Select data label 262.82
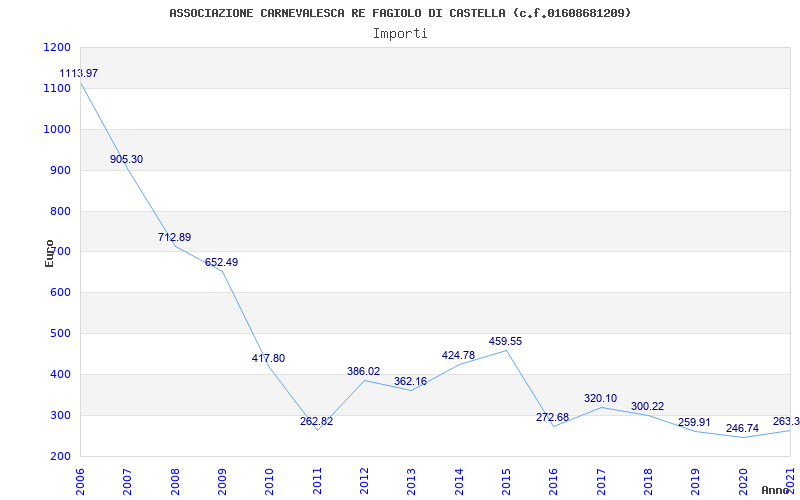Viewport: 800px width, 500px height. (316, 421)
